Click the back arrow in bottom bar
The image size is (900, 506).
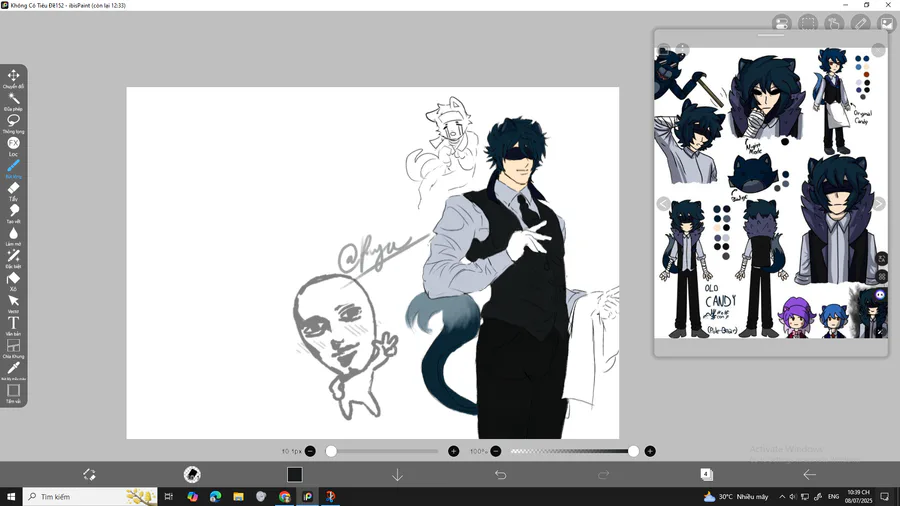tap(809, 474)
